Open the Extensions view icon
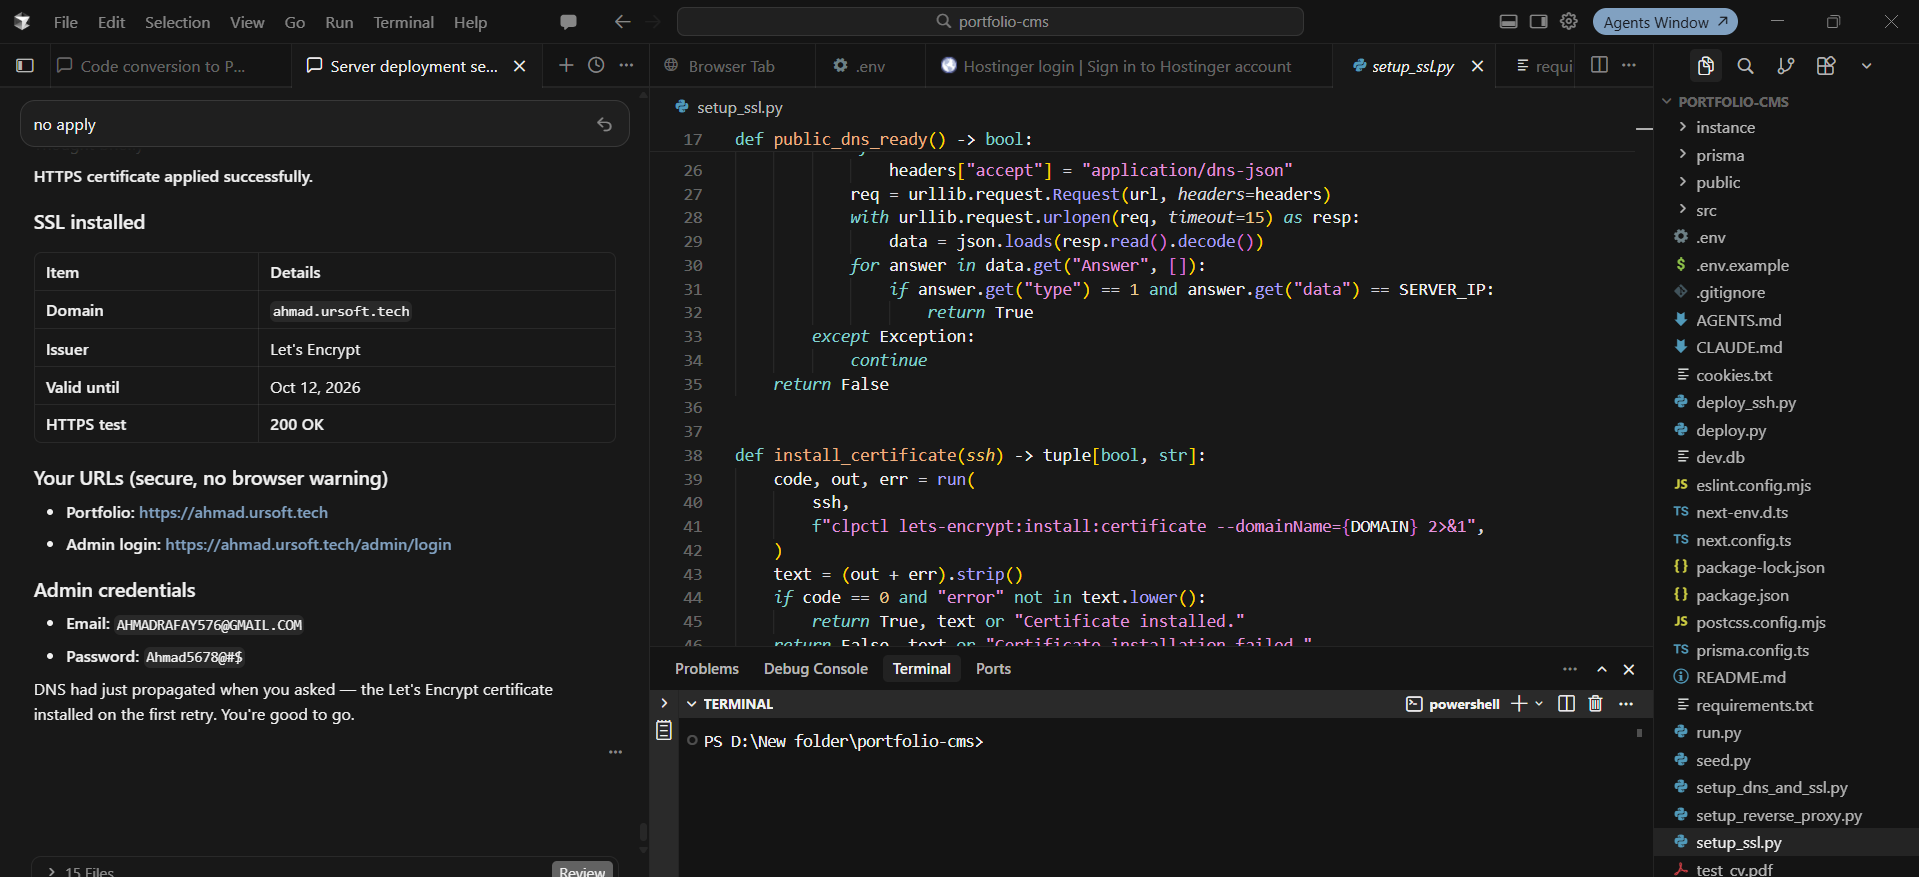 click(x=1826, y=66)
